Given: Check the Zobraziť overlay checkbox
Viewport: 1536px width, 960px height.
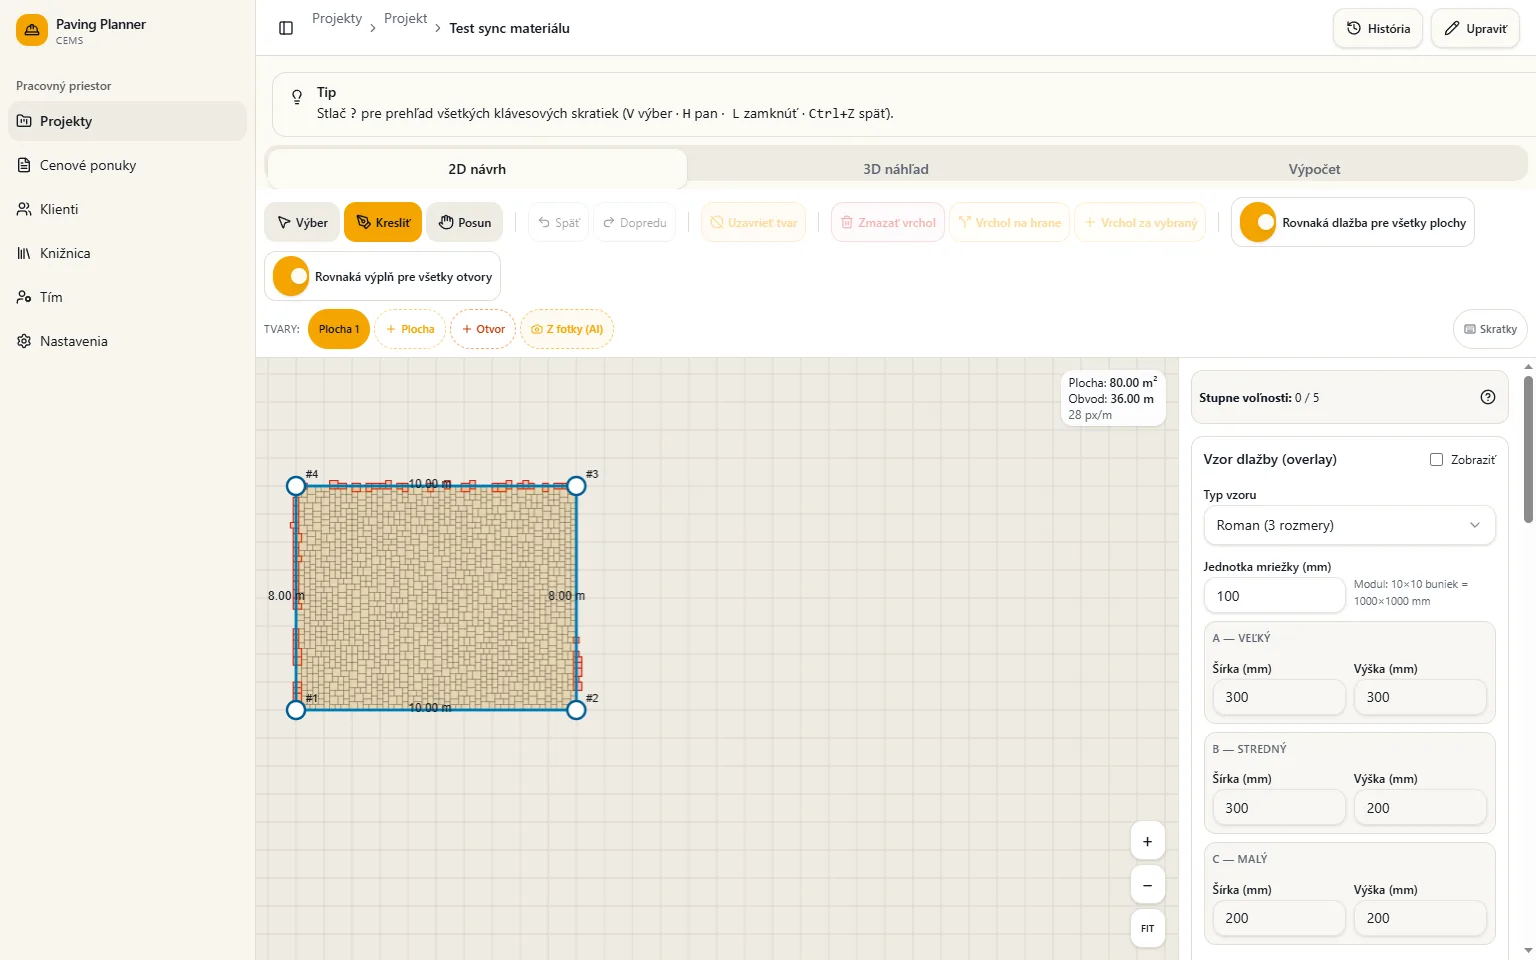Looking at the screenshot, I should tap(1436, 460).
